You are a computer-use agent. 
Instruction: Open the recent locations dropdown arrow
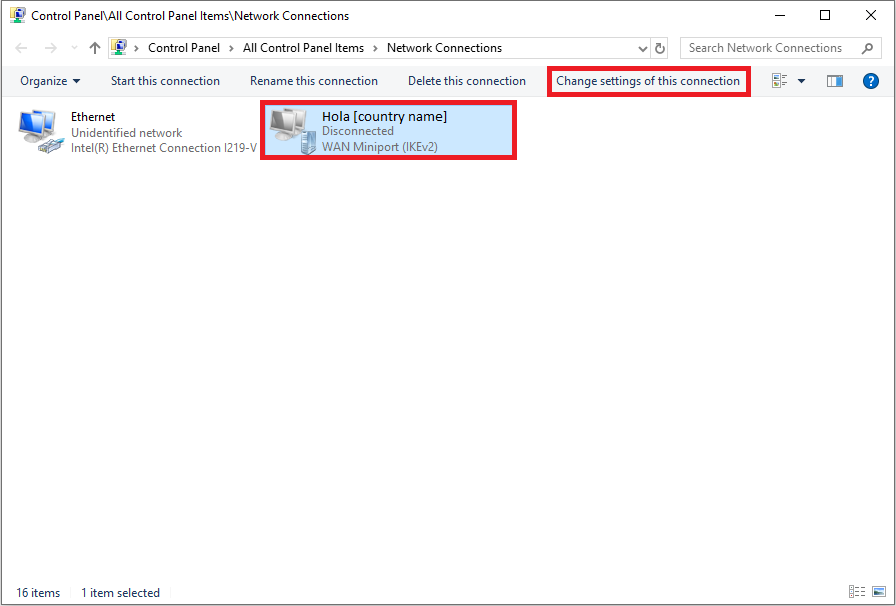pyautogui.click(x=74, y=48)
